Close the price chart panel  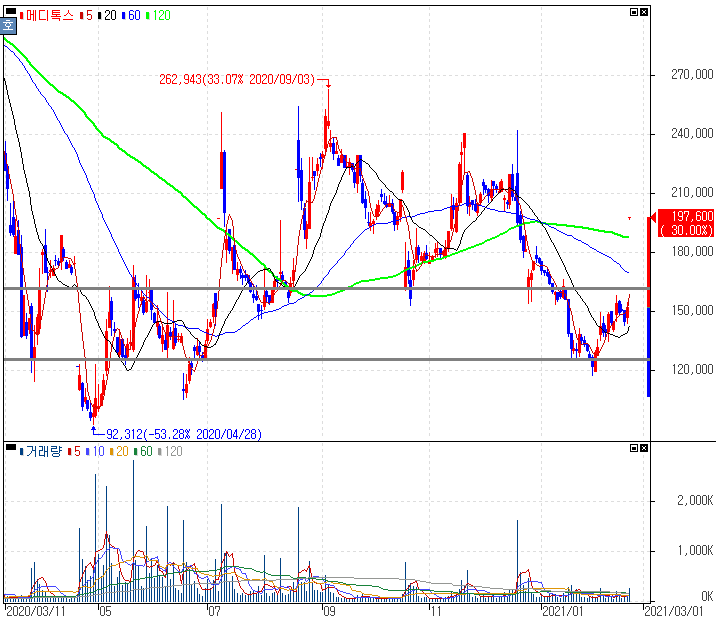pyautogui.click(x=644, y=12)
